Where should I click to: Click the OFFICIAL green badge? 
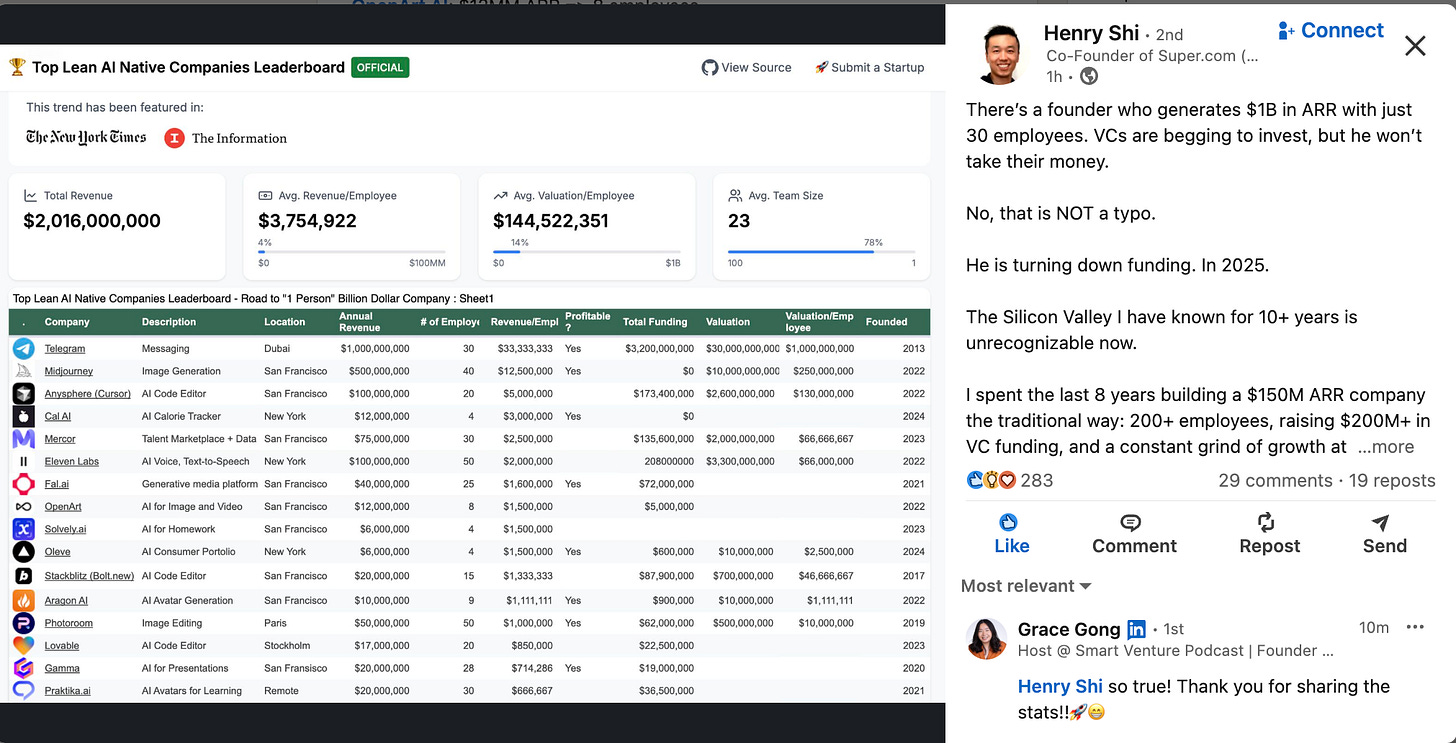(380, 67)
